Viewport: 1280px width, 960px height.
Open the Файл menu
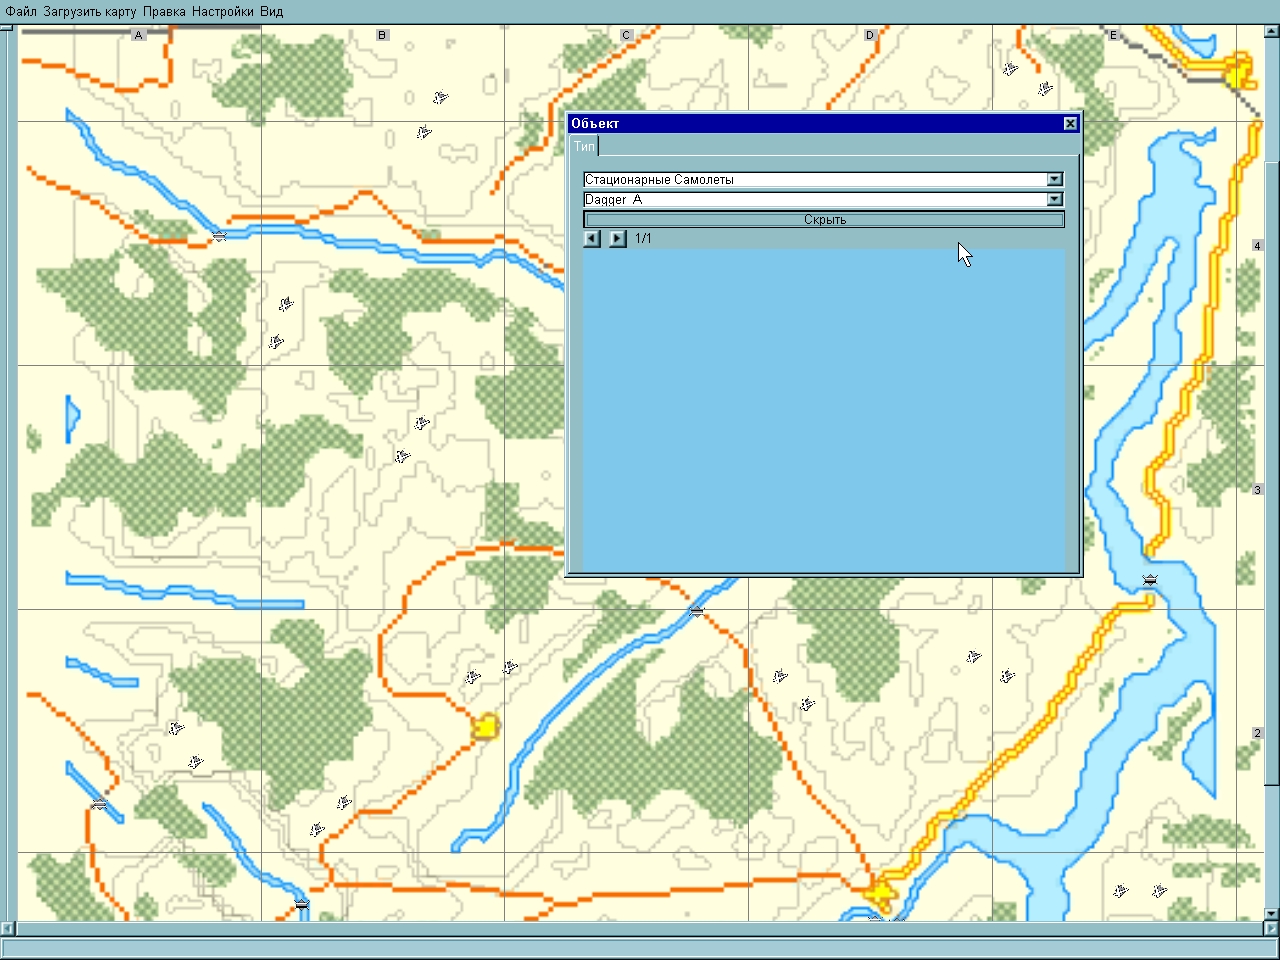pos(21,11)
